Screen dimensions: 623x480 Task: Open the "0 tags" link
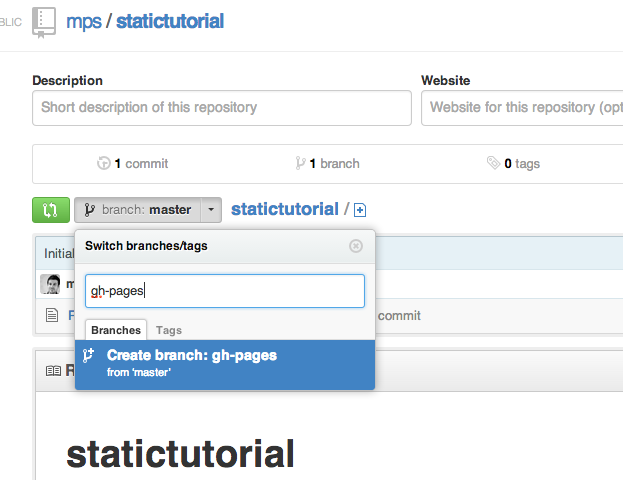[513, 163]
